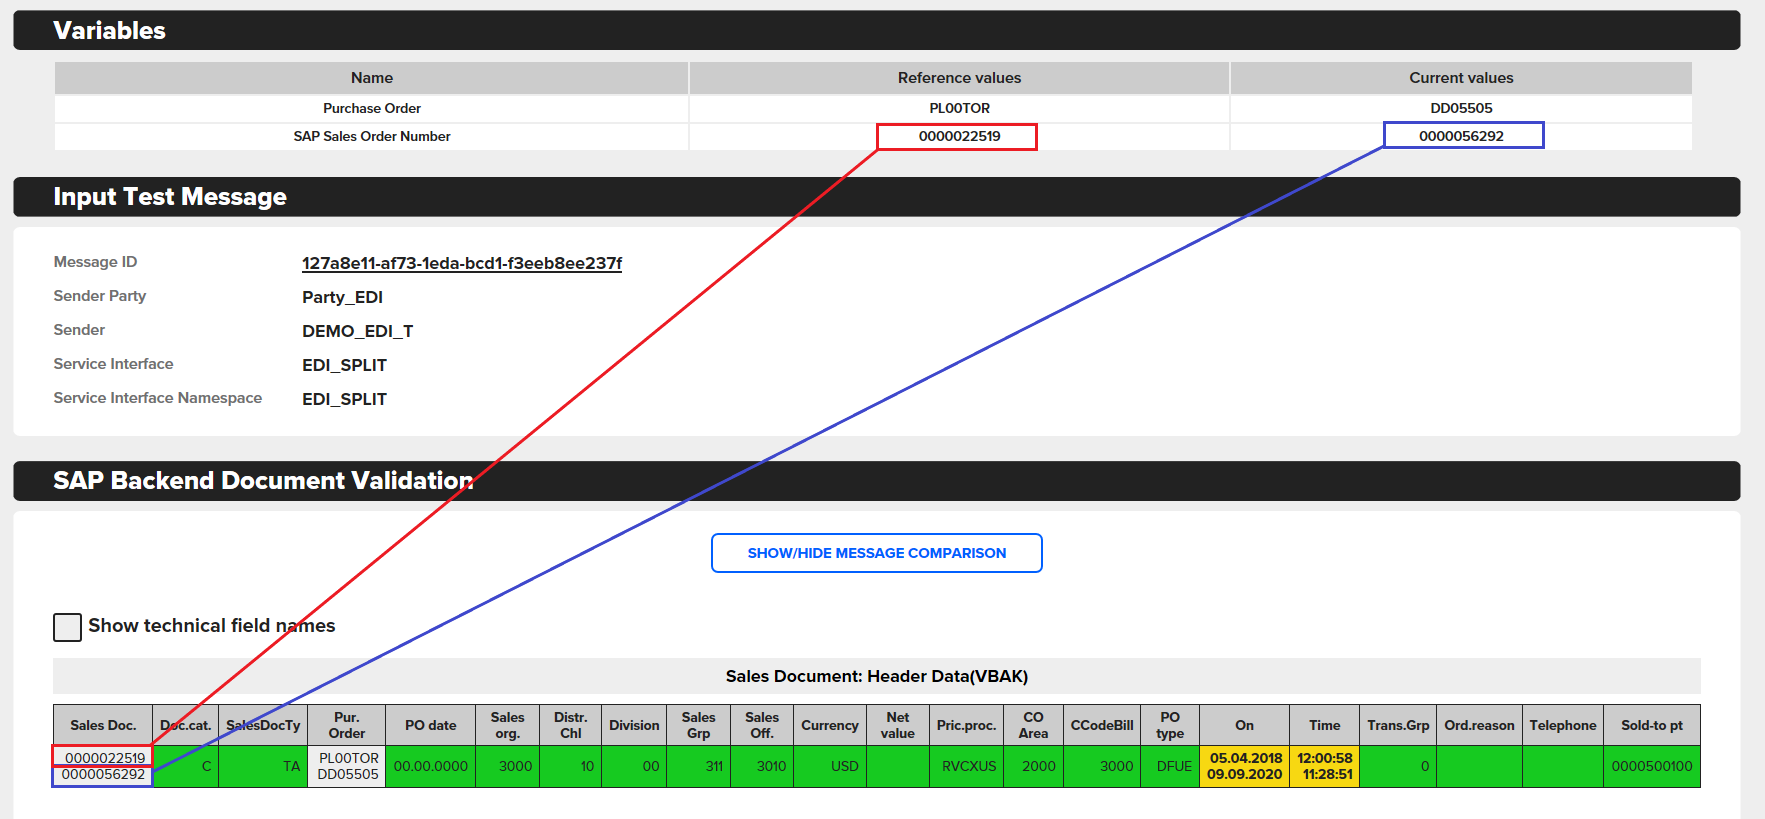Click the SHOW/HIDE MESSAGE COMPARISON button

tap(876, 553)
